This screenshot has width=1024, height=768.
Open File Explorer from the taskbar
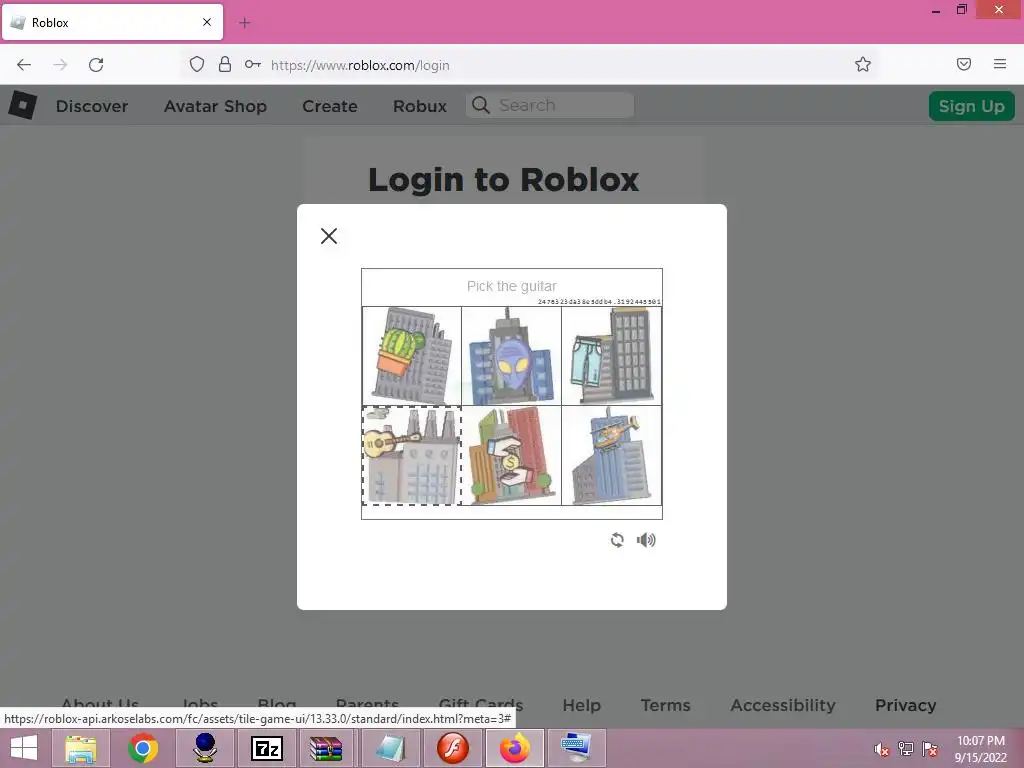point(81,748)
